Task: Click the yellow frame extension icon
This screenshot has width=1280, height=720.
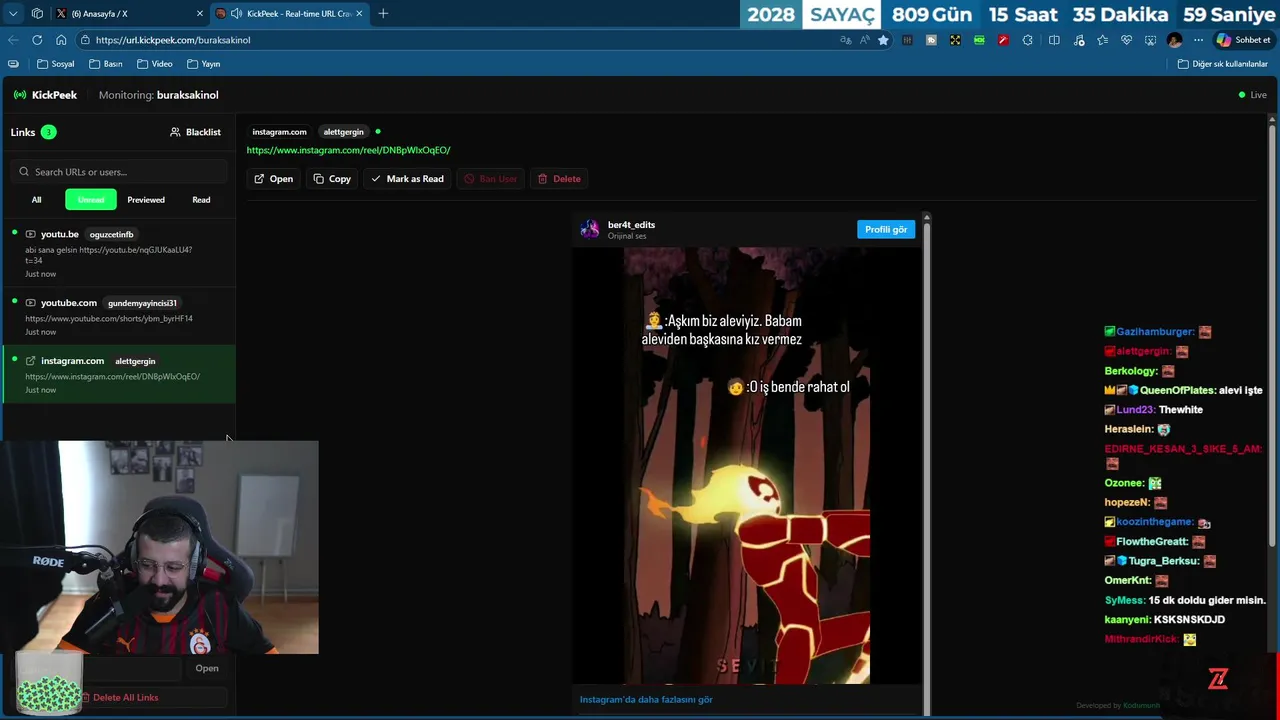Action: pos(955,40)
